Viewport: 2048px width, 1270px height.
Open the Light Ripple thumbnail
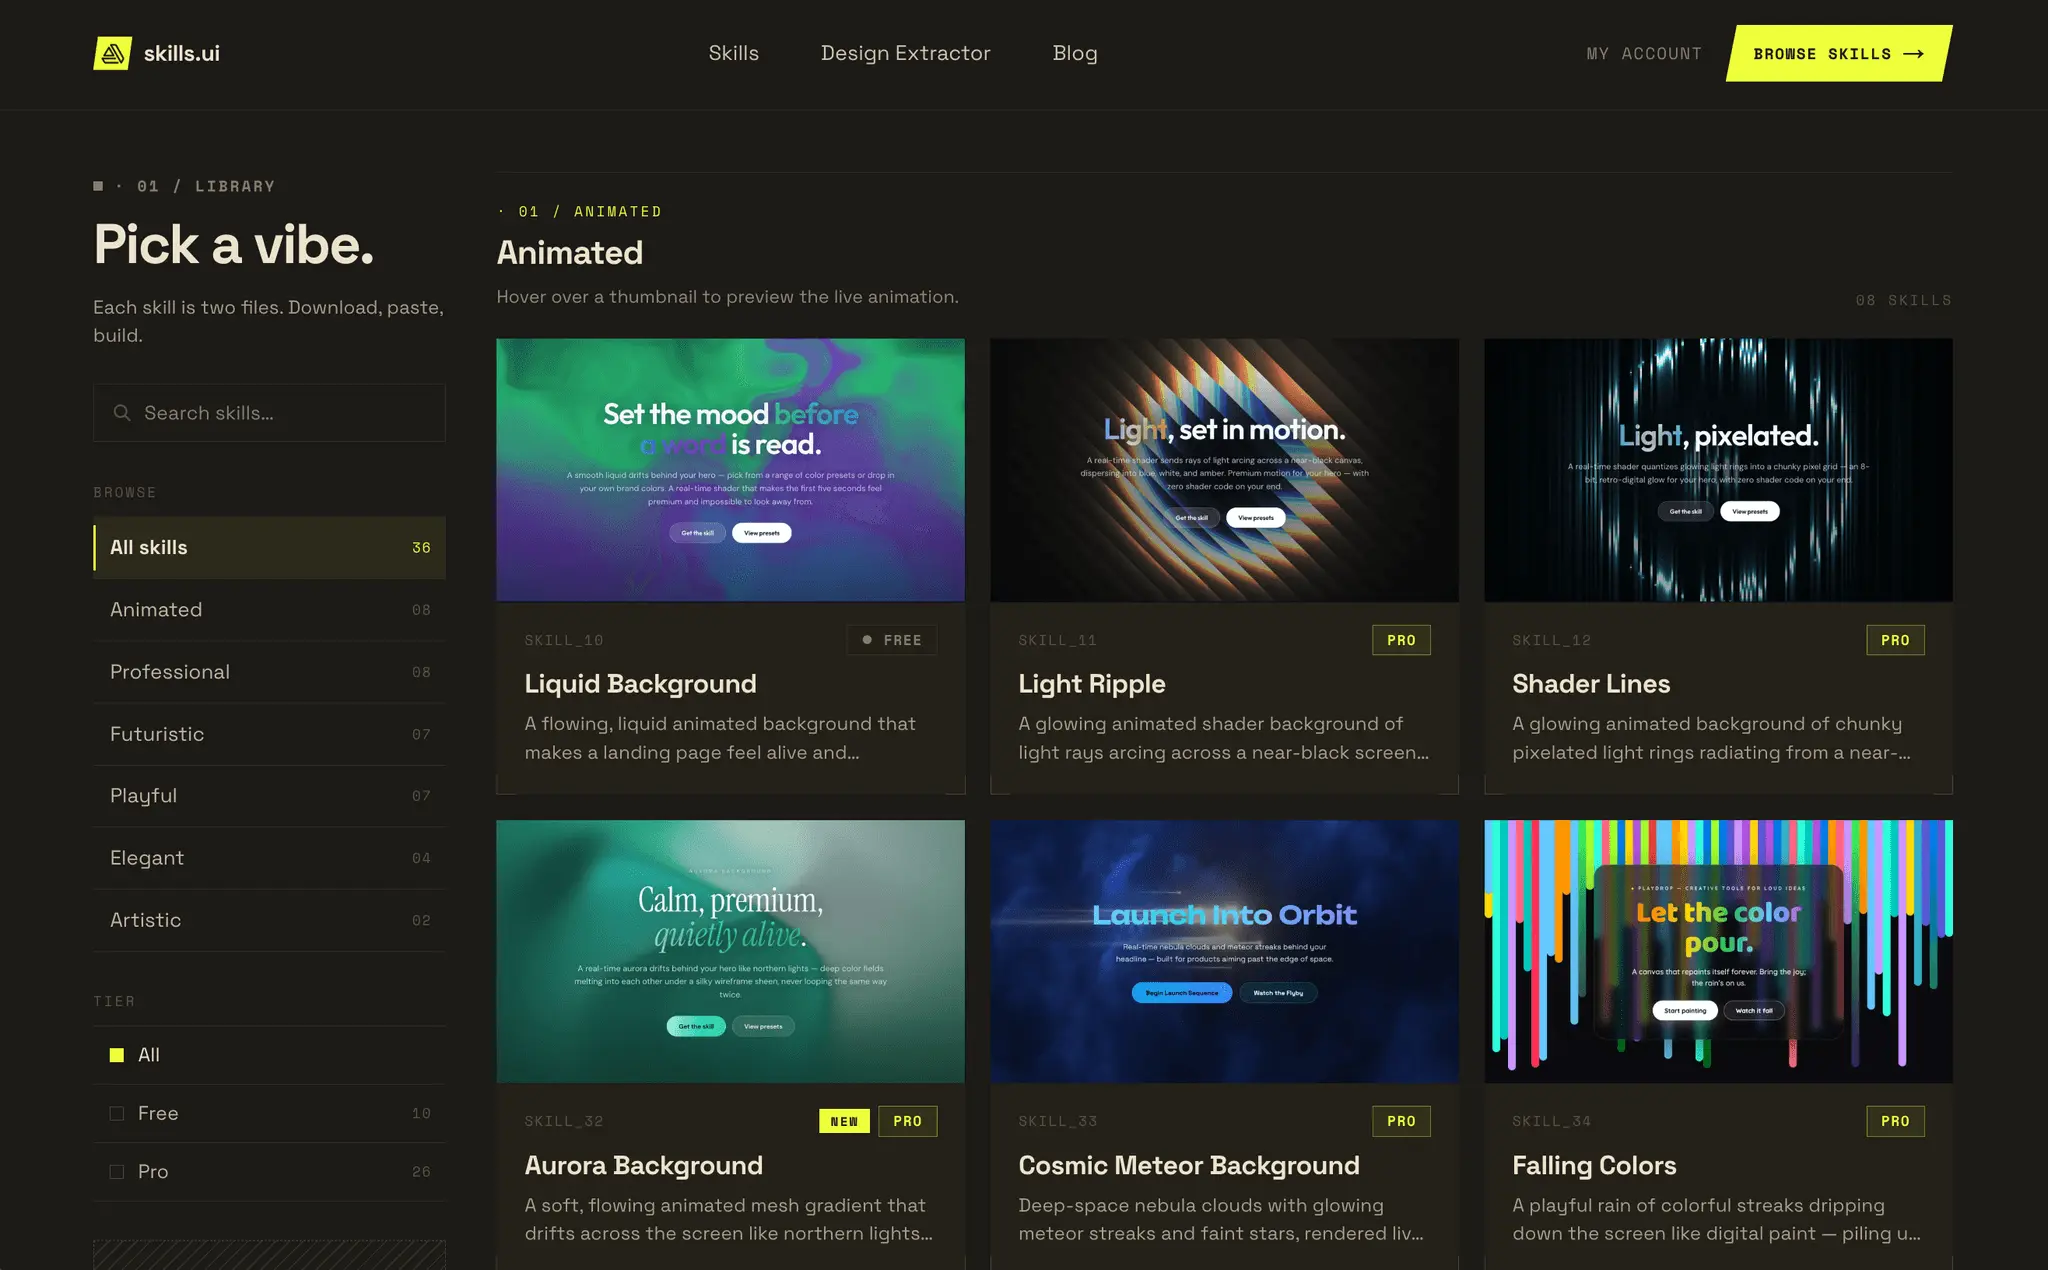1225,470
